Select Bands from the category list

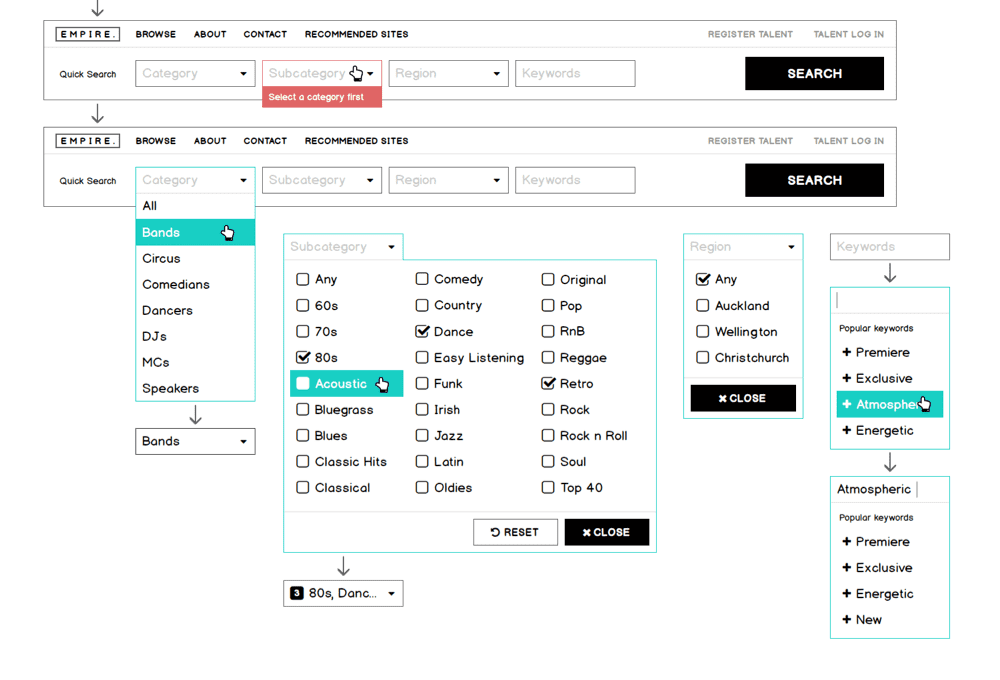tap(195, 232)
